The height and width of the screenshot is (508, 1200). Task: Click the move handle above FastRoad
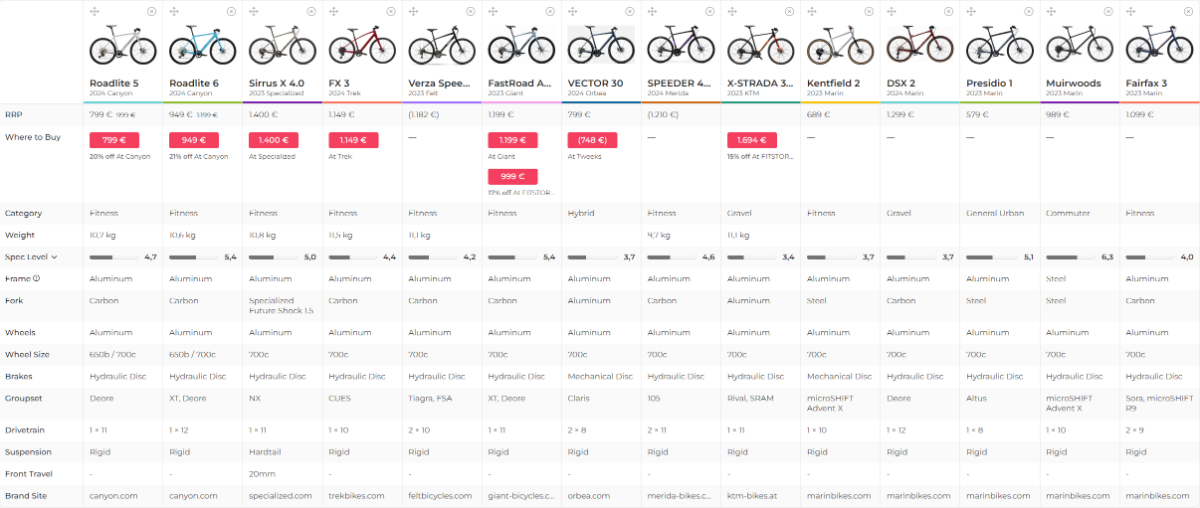click(x=492, y=11)
